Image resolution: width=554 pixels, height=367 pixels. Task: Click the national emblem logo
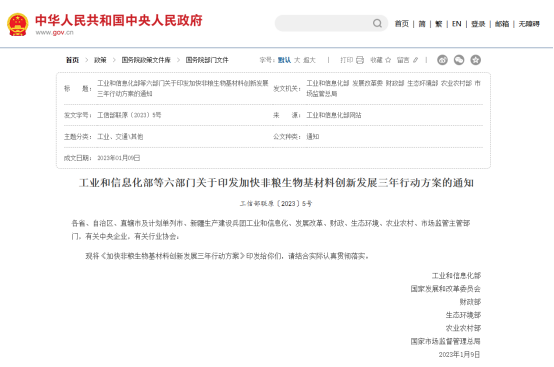(18, 24)
